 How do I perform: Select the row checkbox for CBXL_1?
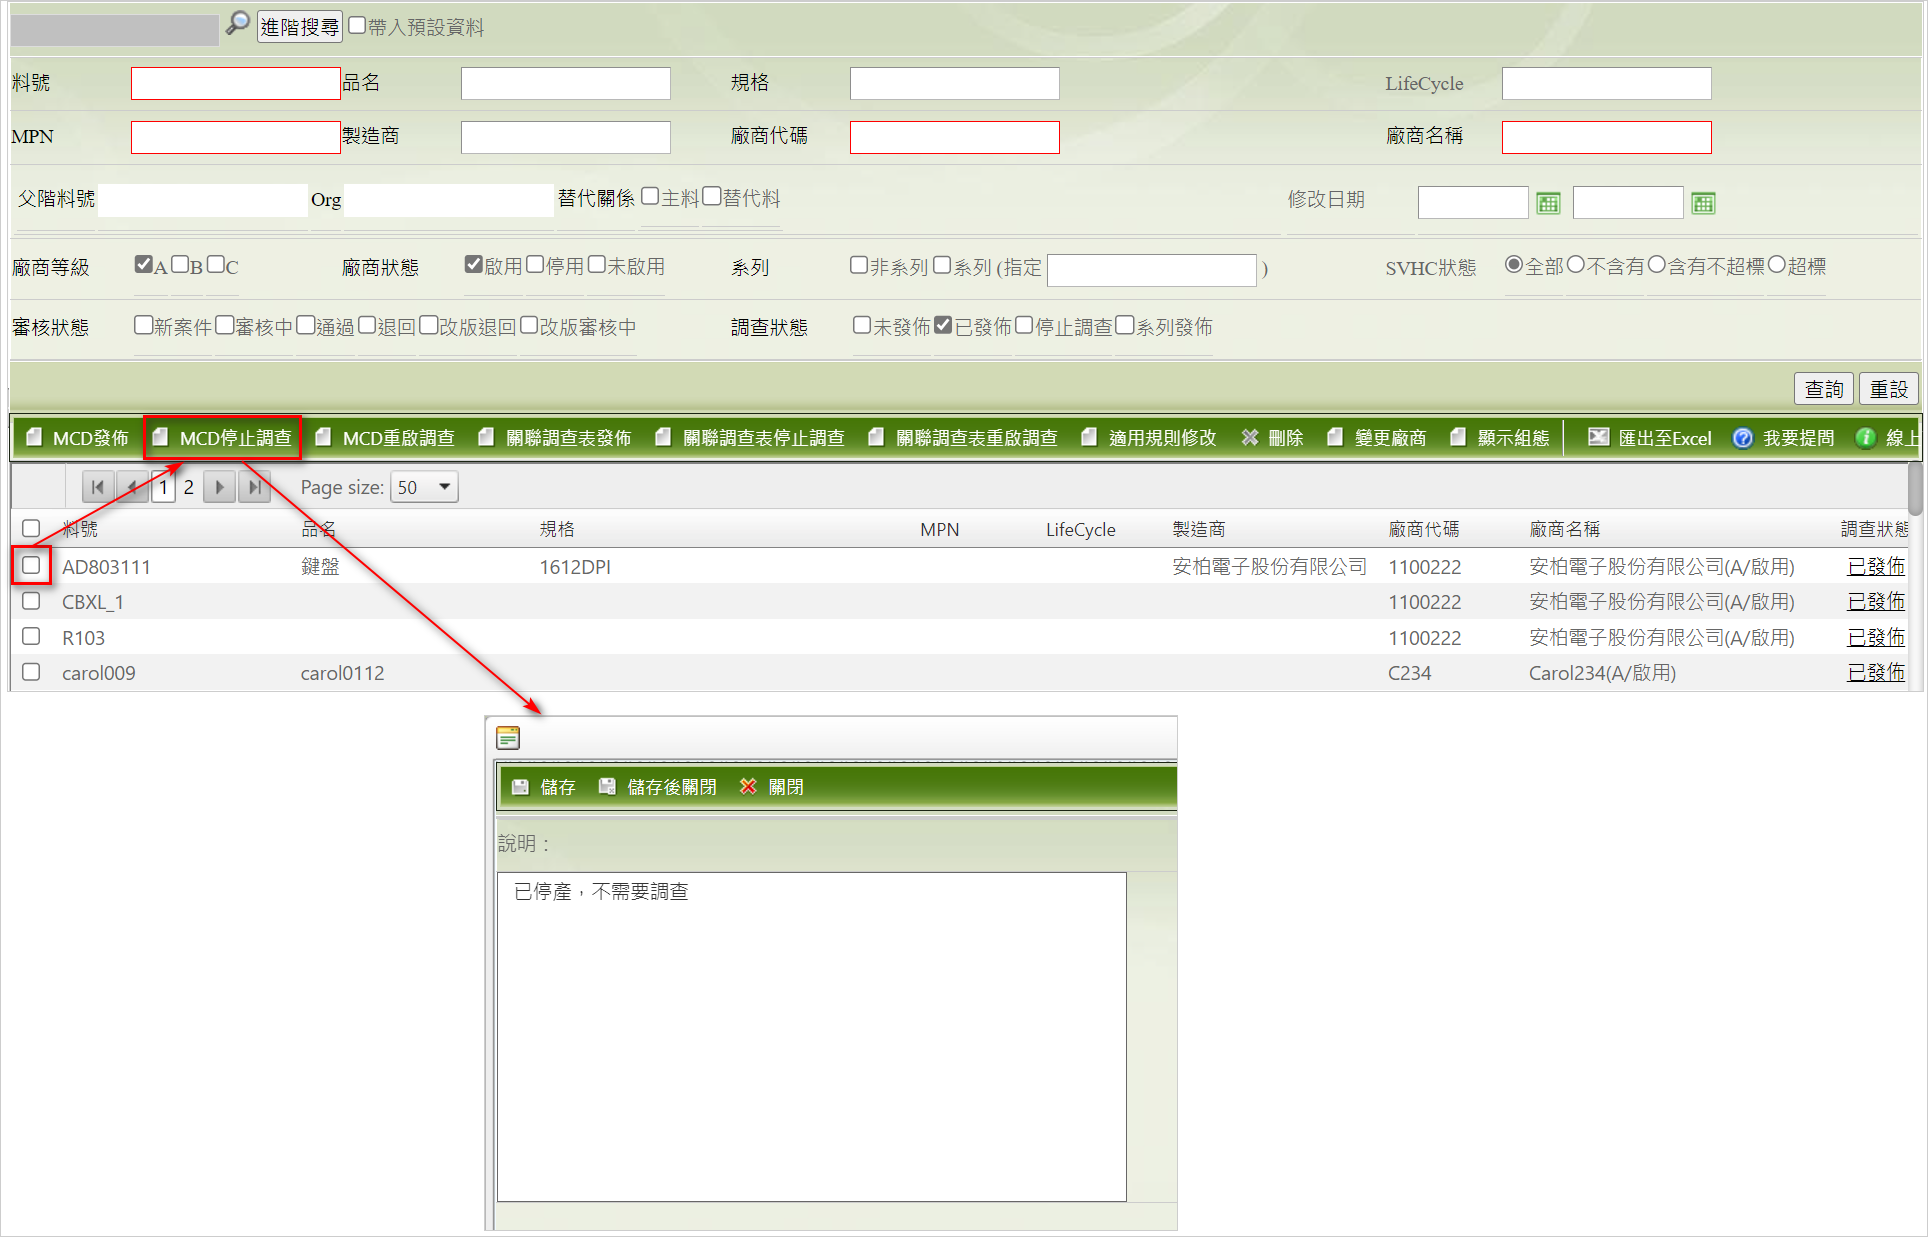[31, 601]
